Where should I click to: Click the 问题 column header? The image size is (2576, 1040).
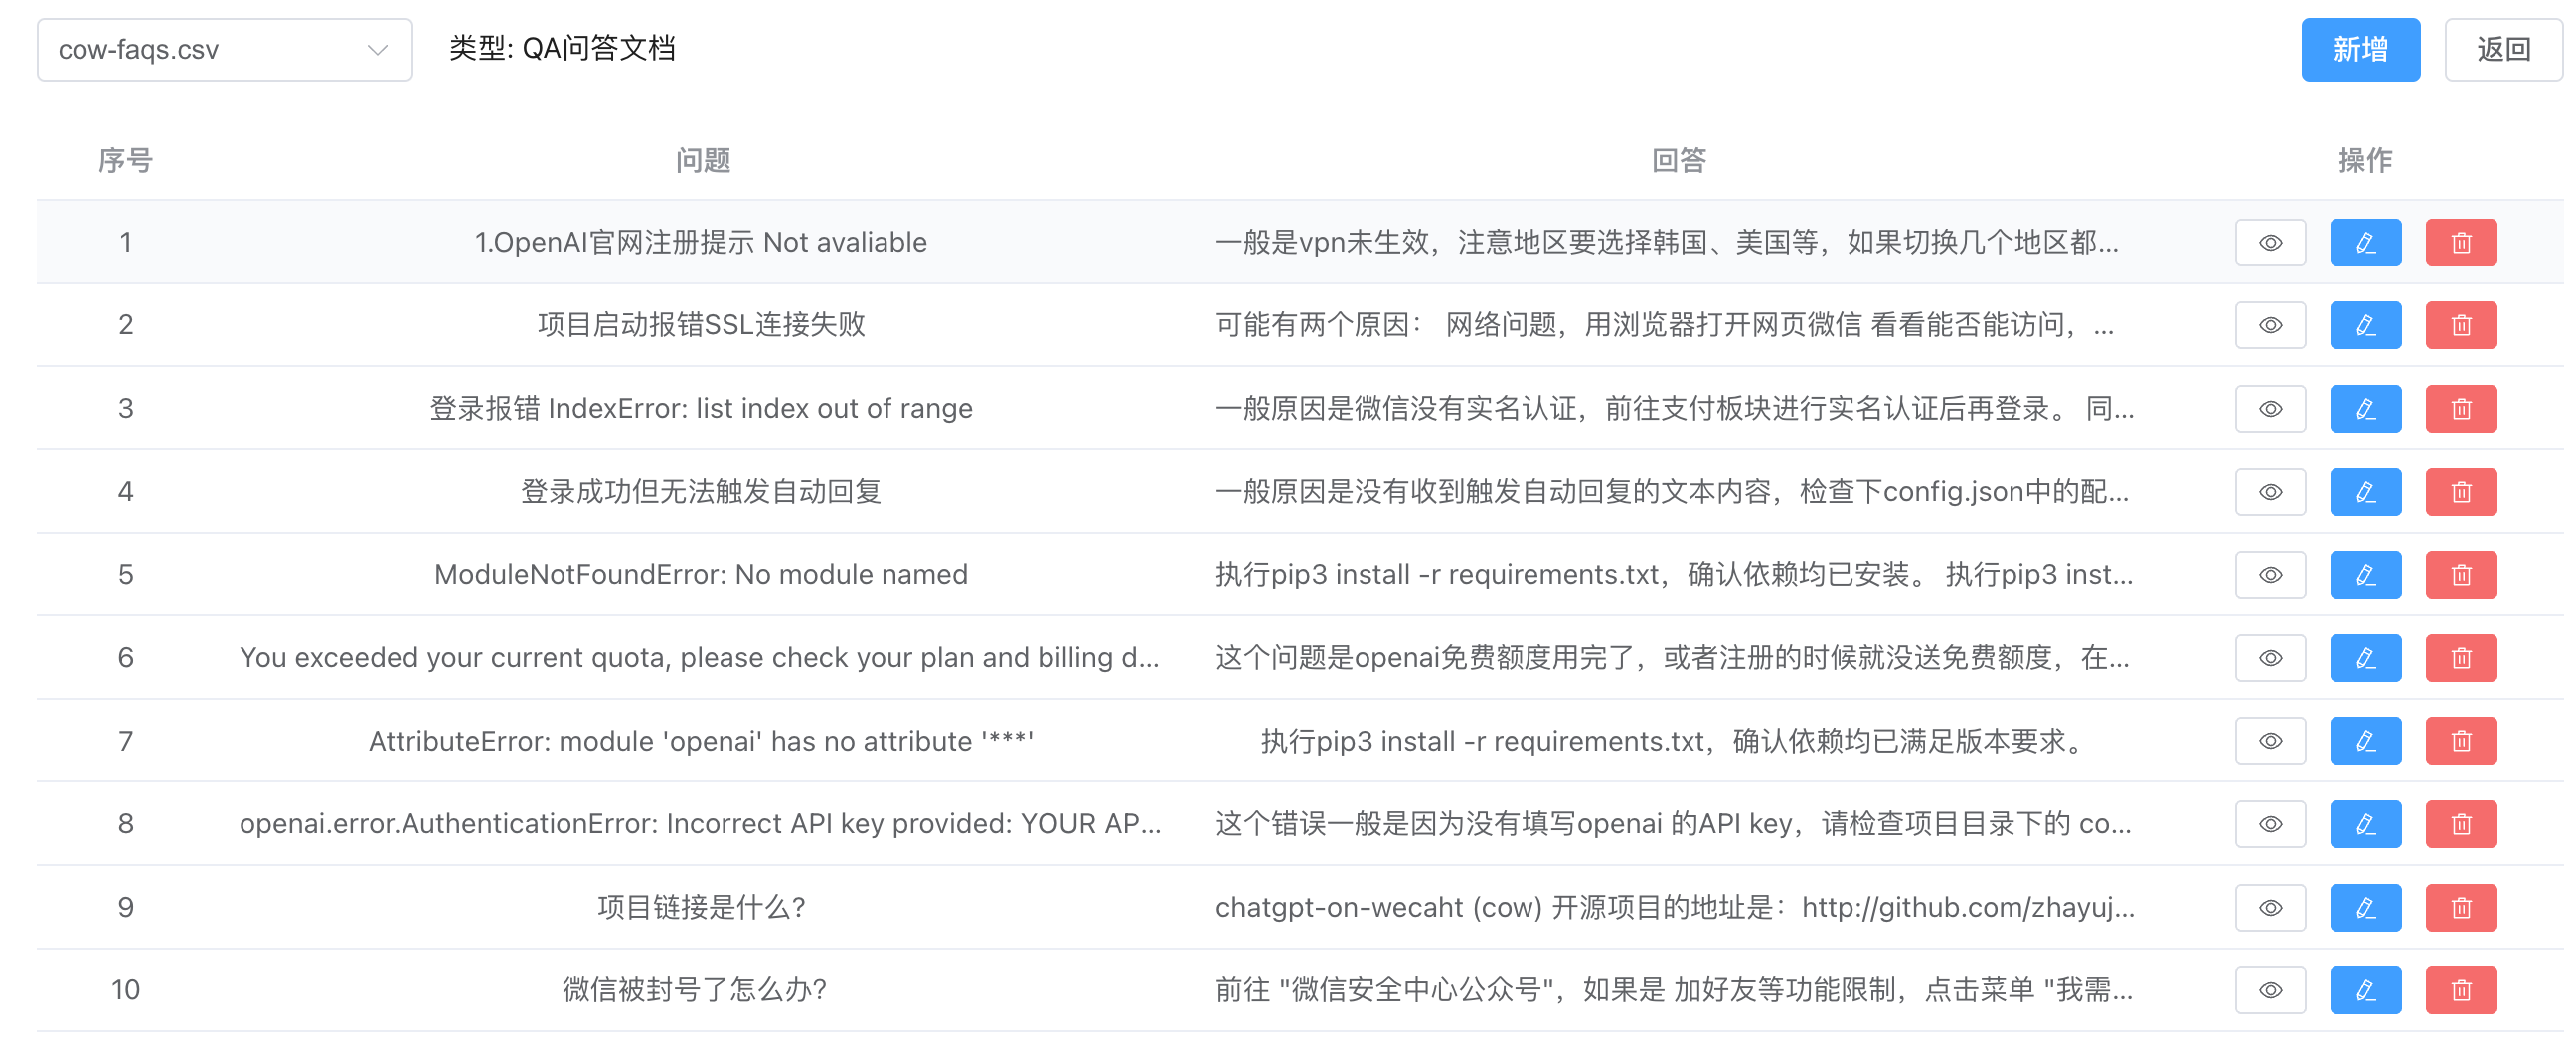click(x=702, y=160)
